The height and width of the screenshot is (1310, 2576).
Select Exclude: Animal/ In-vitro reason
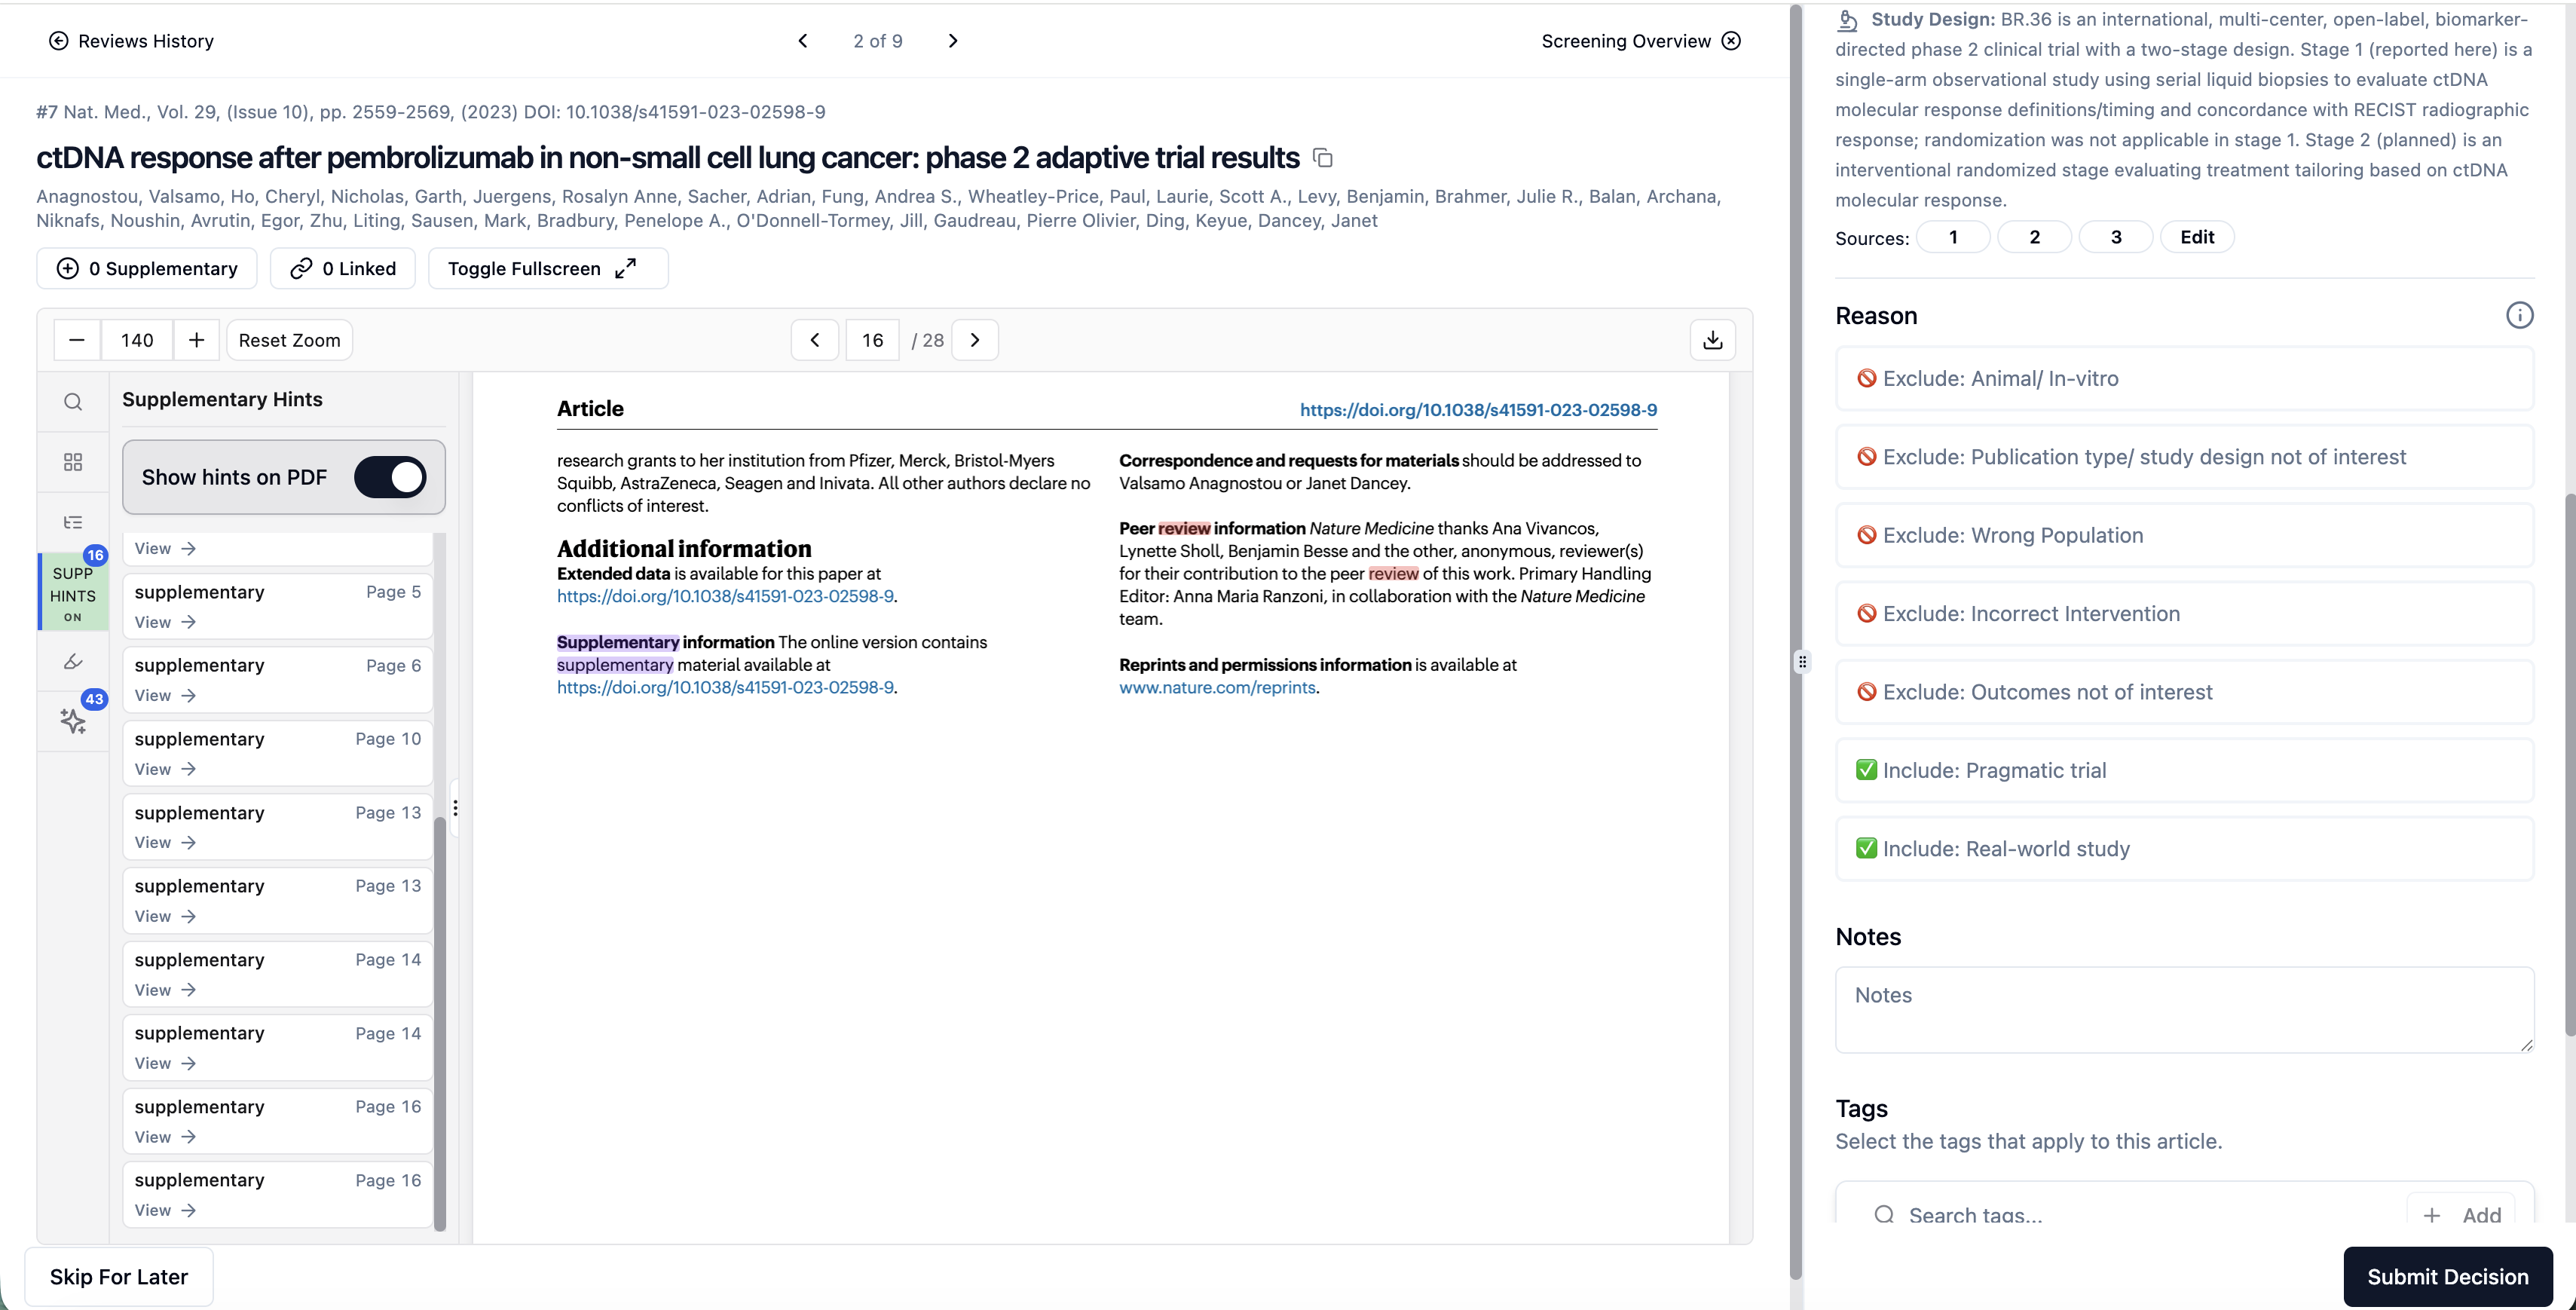coord(2184,379)
